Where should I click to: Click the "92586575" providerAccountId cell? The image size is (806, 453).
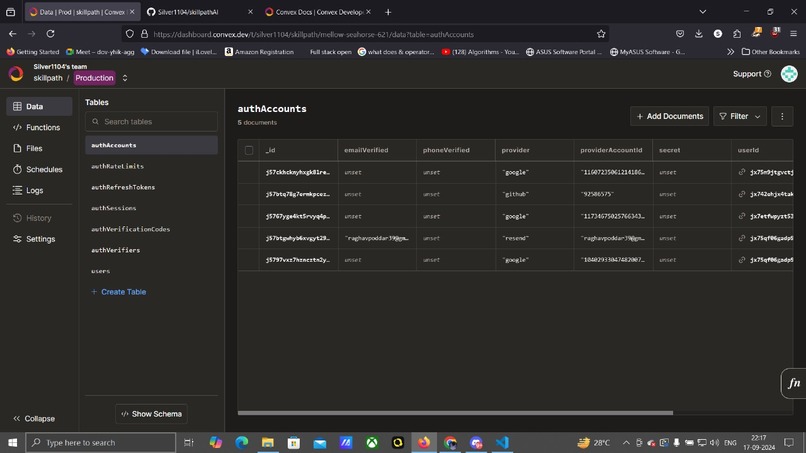point(613,194)
